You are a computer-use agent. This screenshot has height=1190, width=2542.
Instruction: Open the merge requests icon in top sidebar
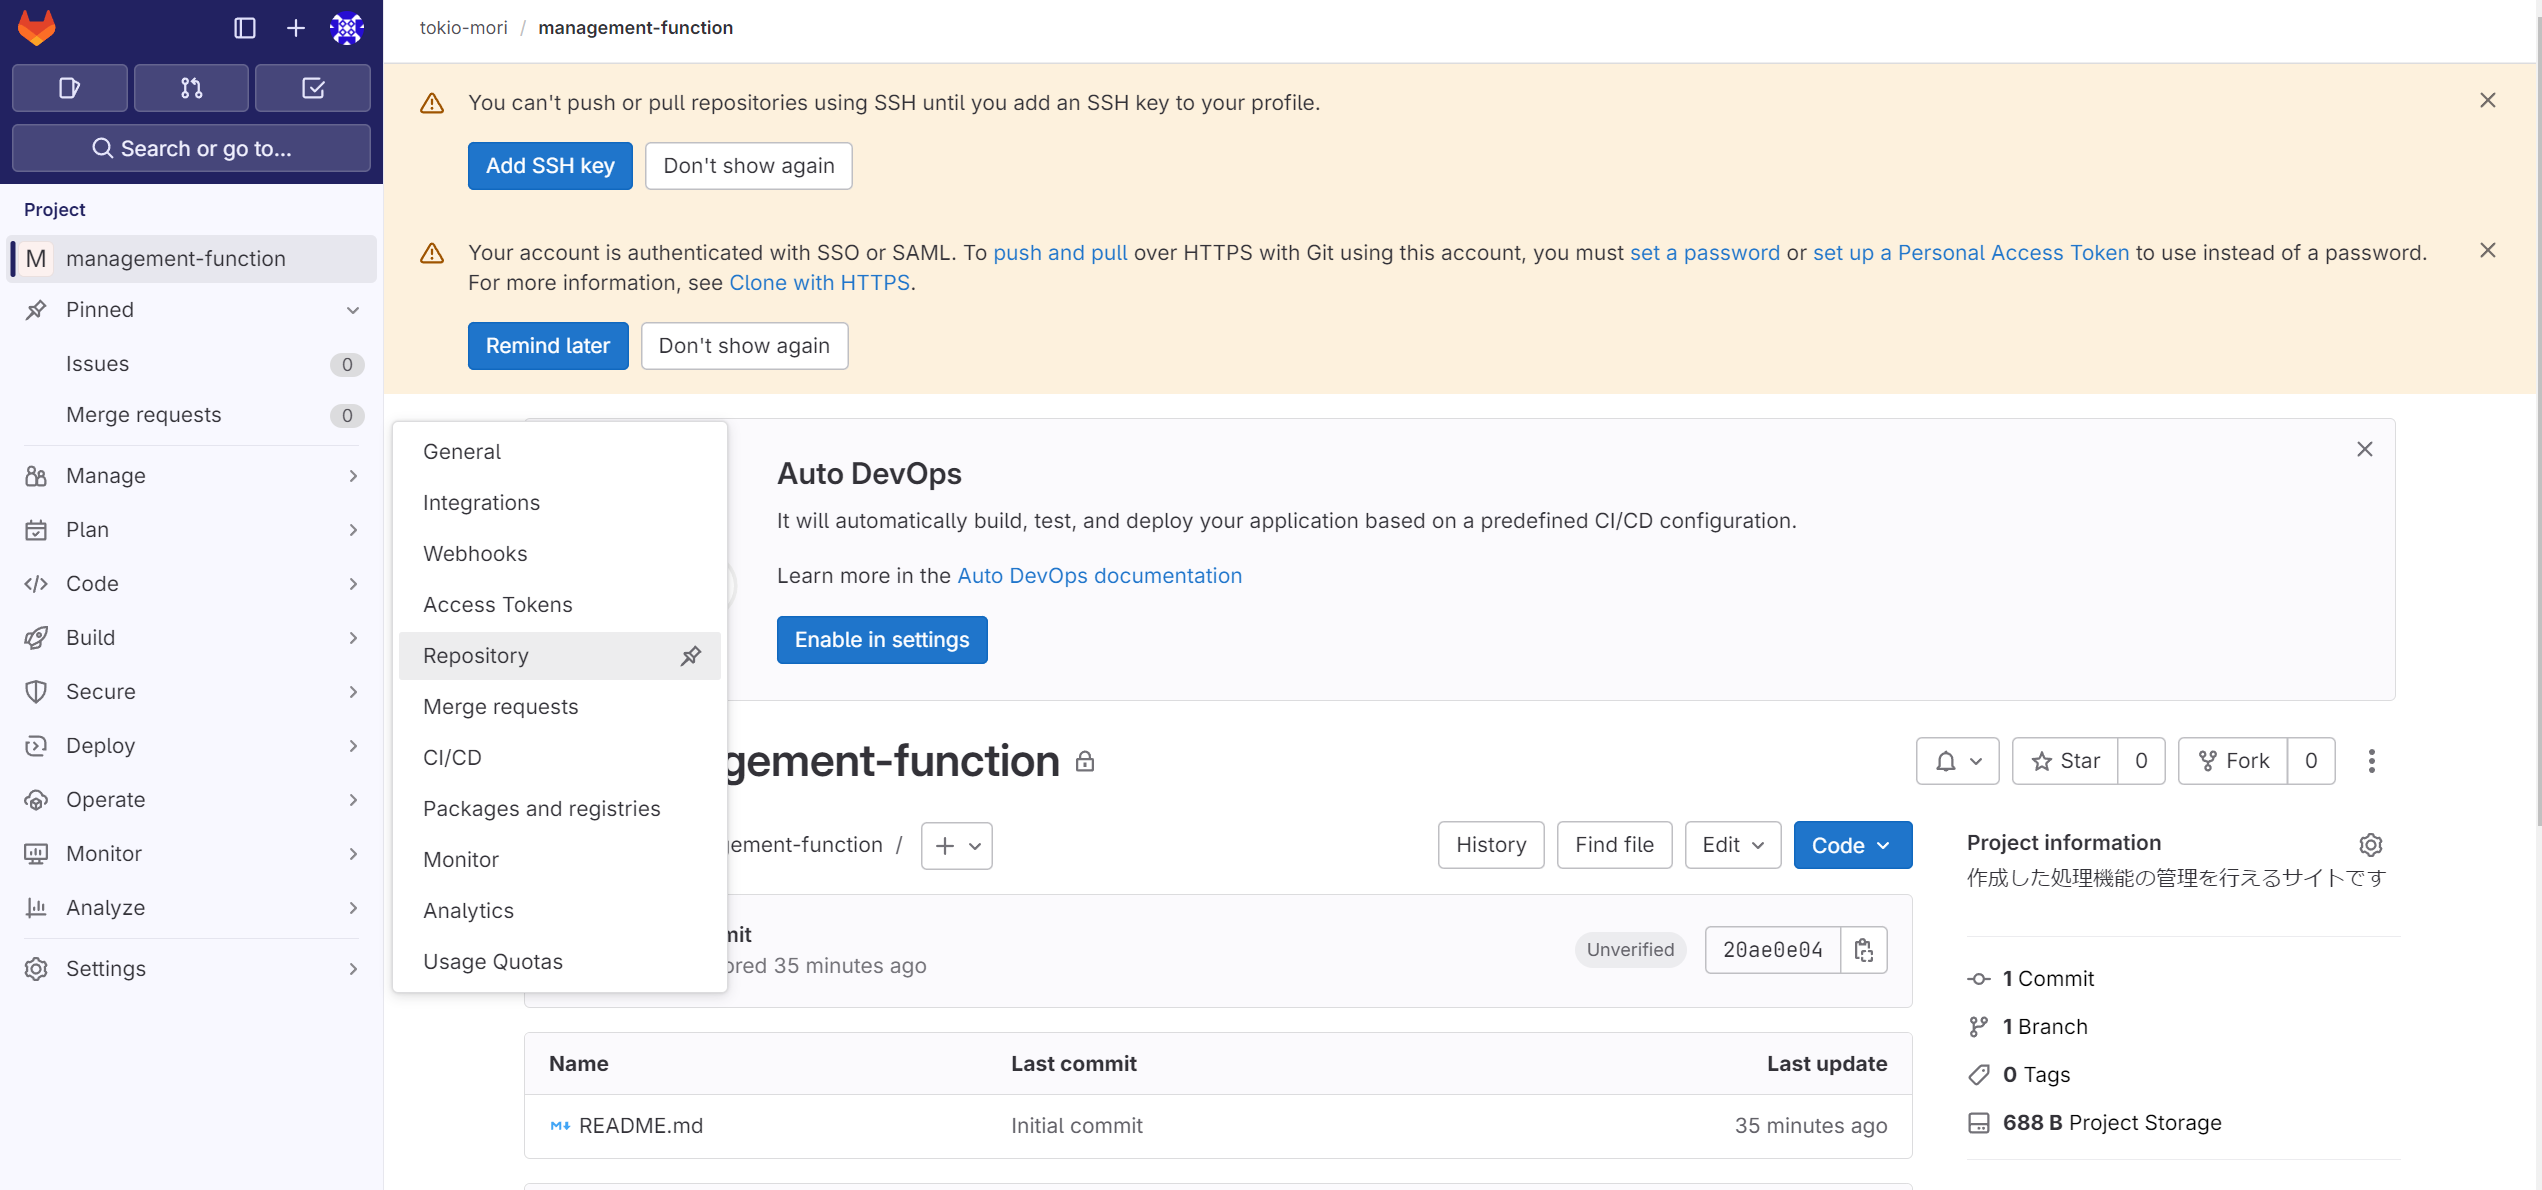[190, 88]
